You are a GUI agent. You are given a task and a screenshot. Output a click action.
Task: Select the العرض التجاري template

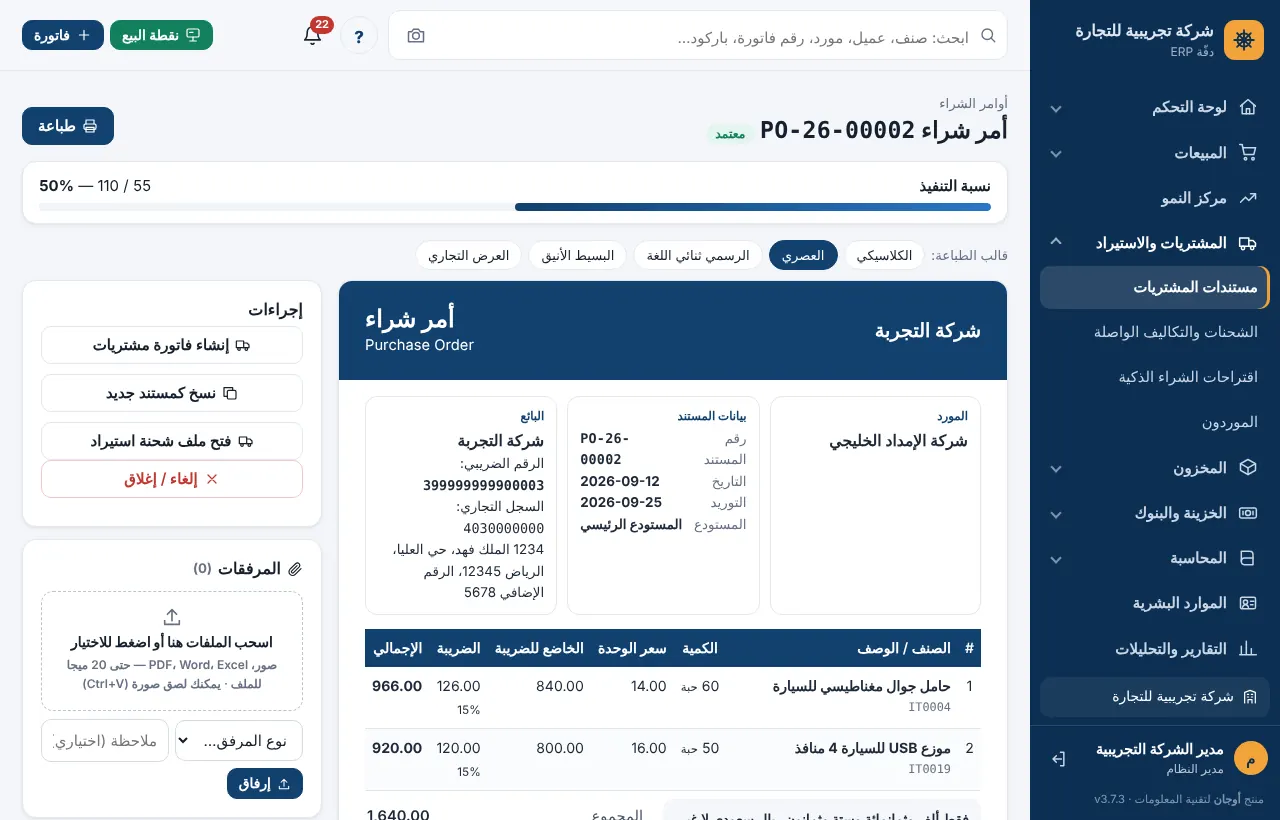pyautogui.click(x=469, y=255)
